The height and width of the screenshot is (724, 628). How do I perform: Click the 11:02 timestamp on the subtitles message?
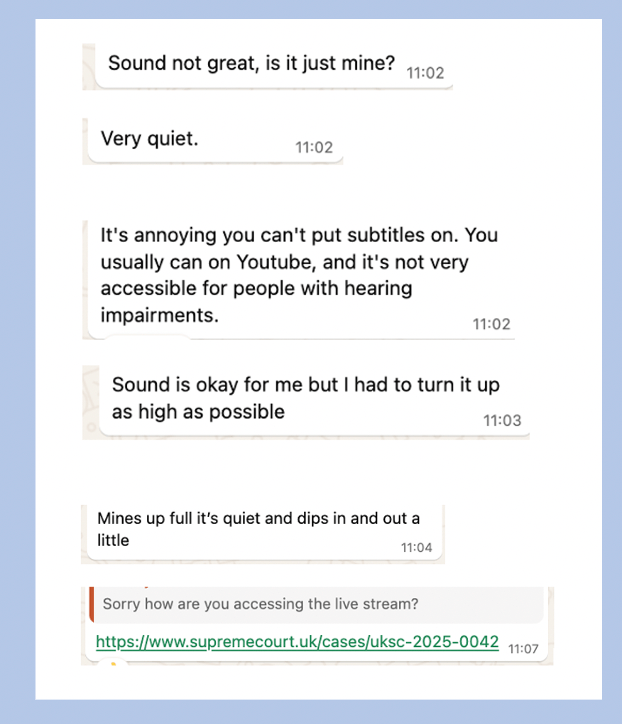492,324
